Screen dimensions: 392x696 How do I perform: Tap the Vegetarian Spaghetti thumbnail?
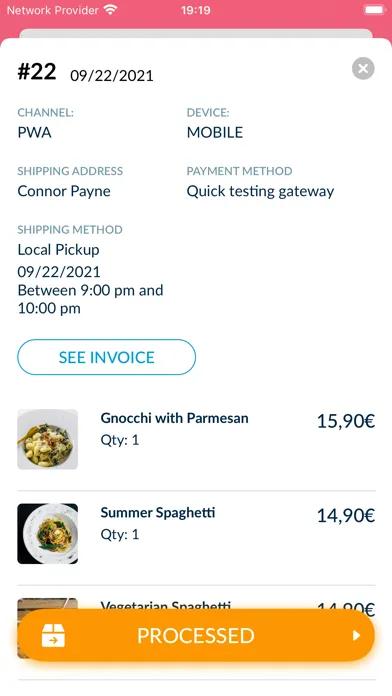click(48, 605)
